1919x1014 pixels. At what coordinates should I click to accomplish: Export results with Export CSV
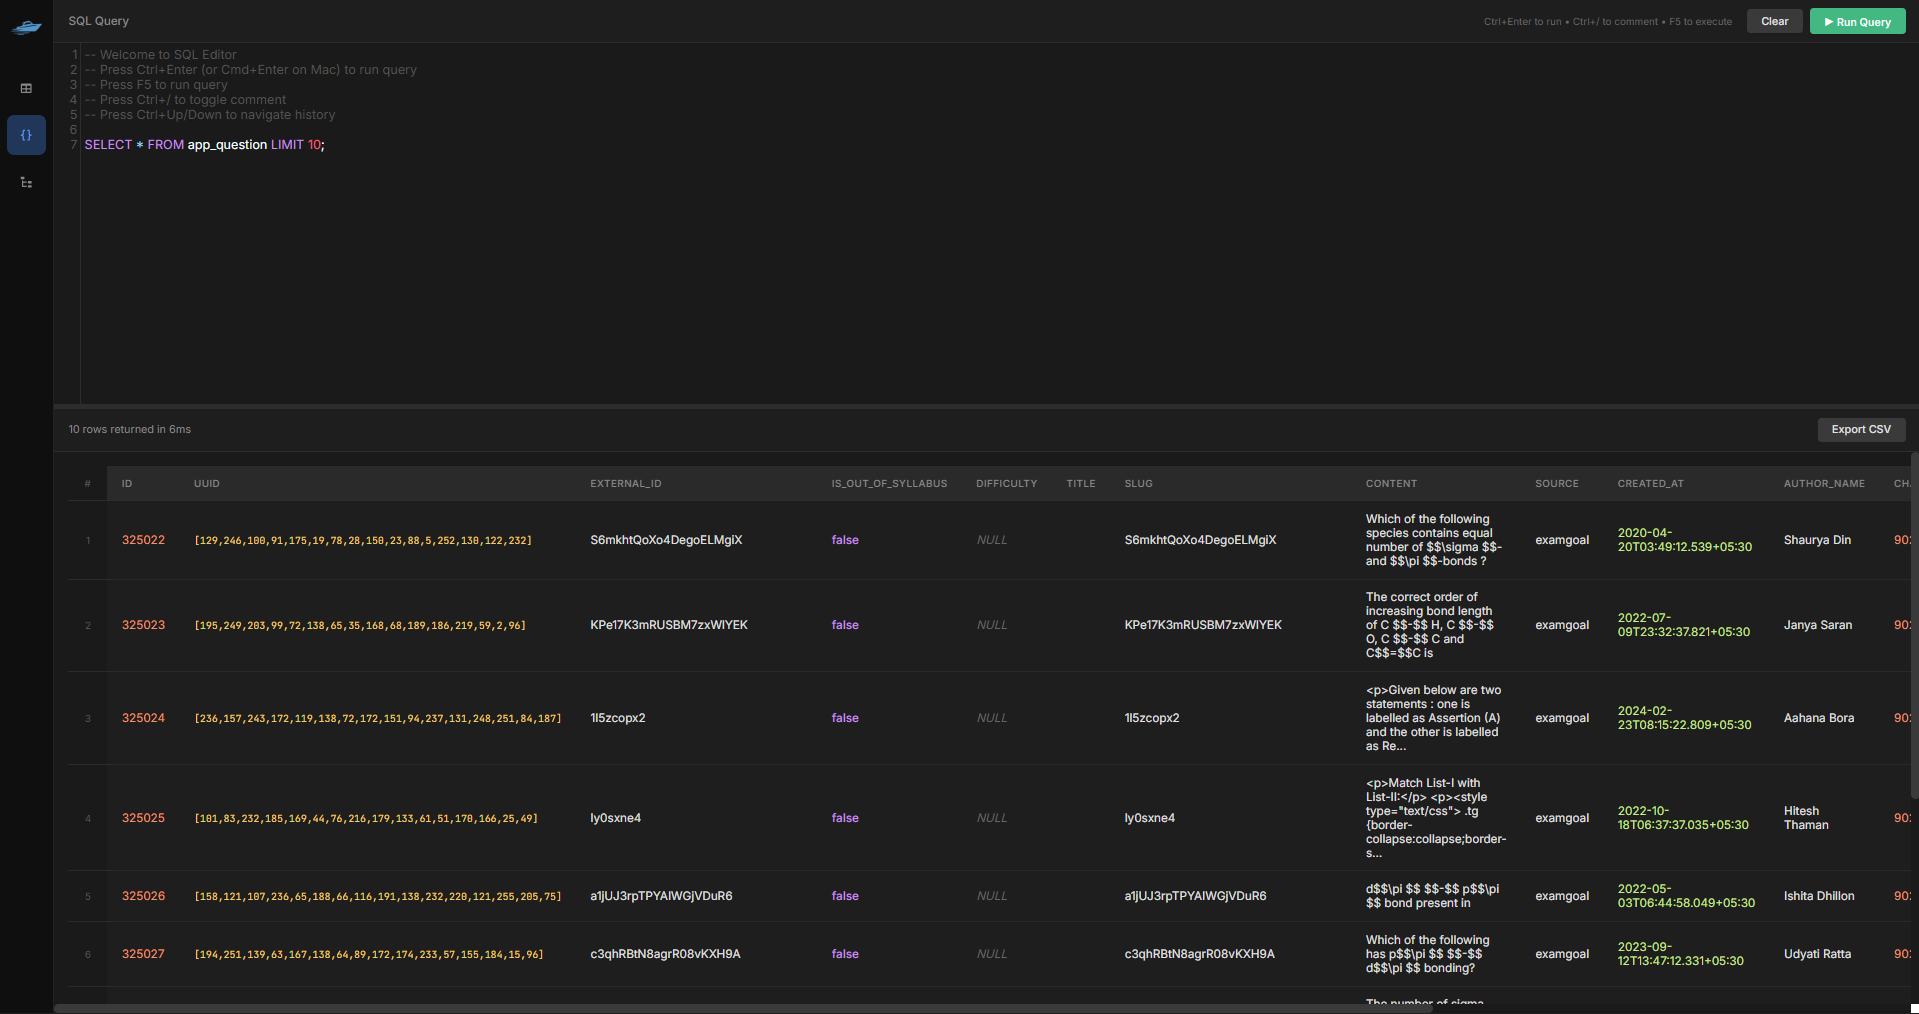pos(1860,429)
